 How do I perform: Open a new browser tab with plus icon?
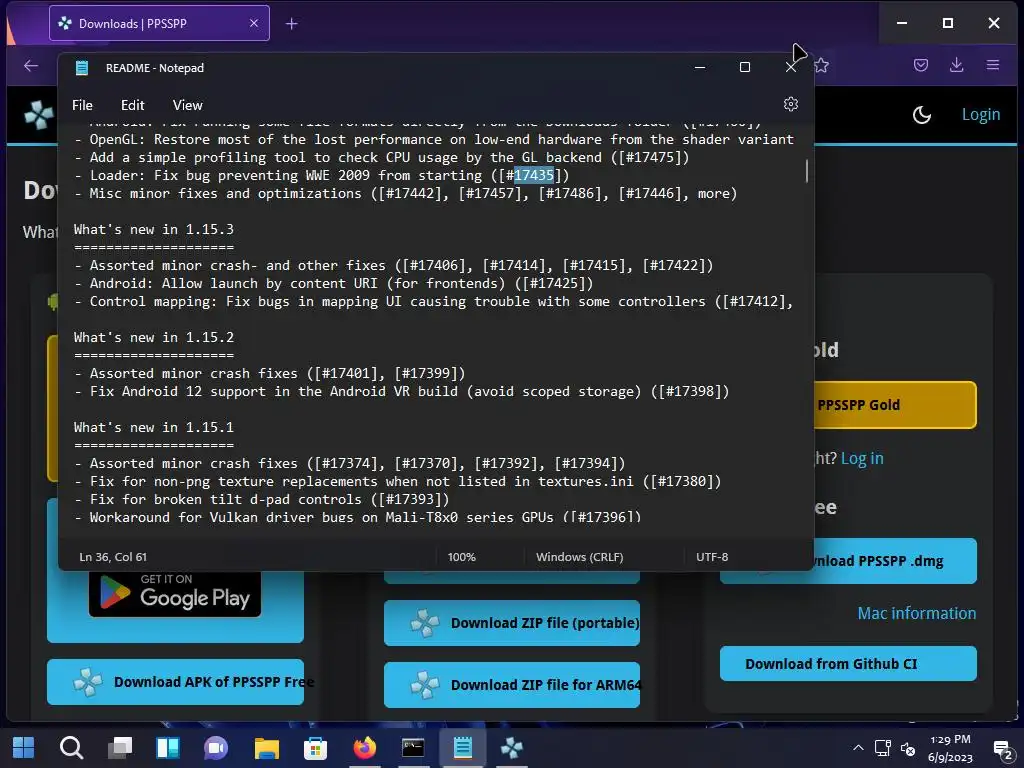291,24
